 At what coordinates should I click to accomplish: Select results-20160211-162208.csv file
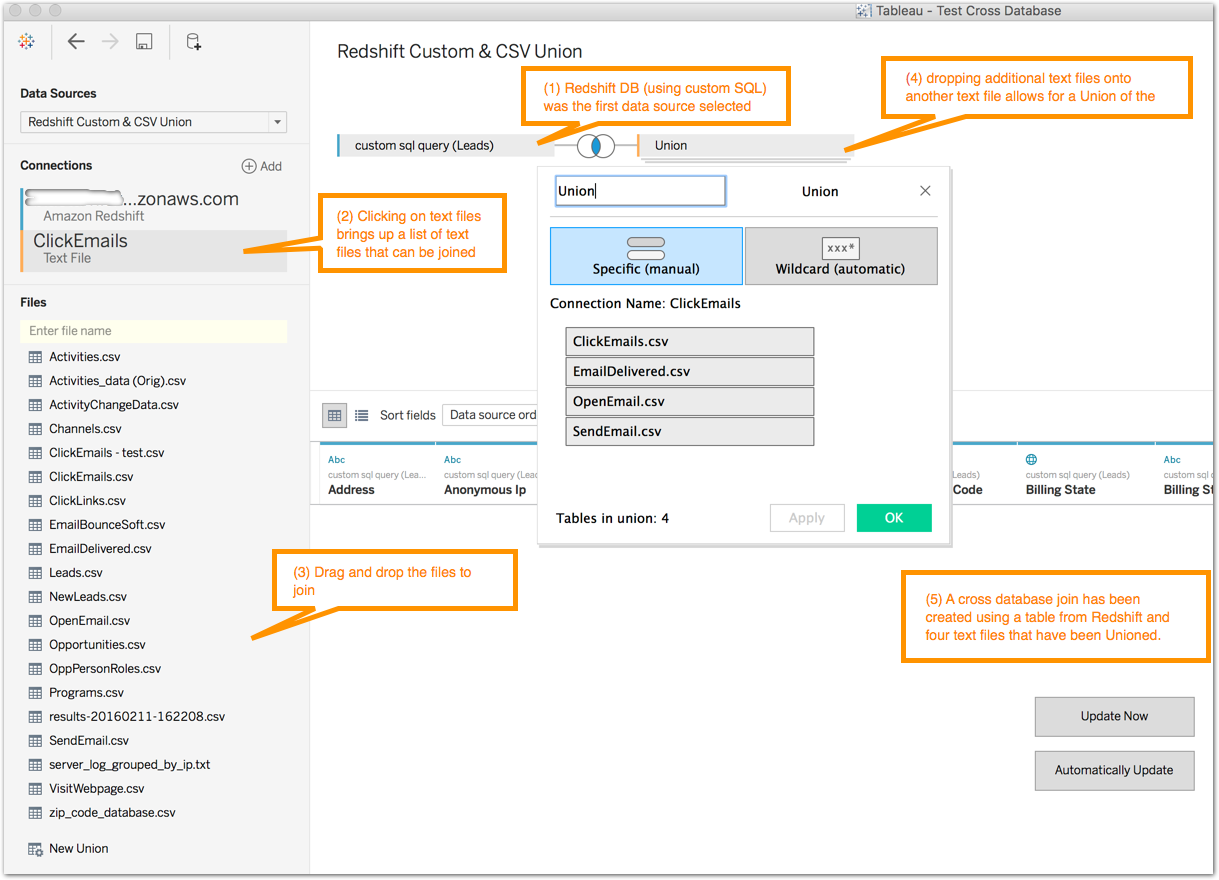click(137, 717)
